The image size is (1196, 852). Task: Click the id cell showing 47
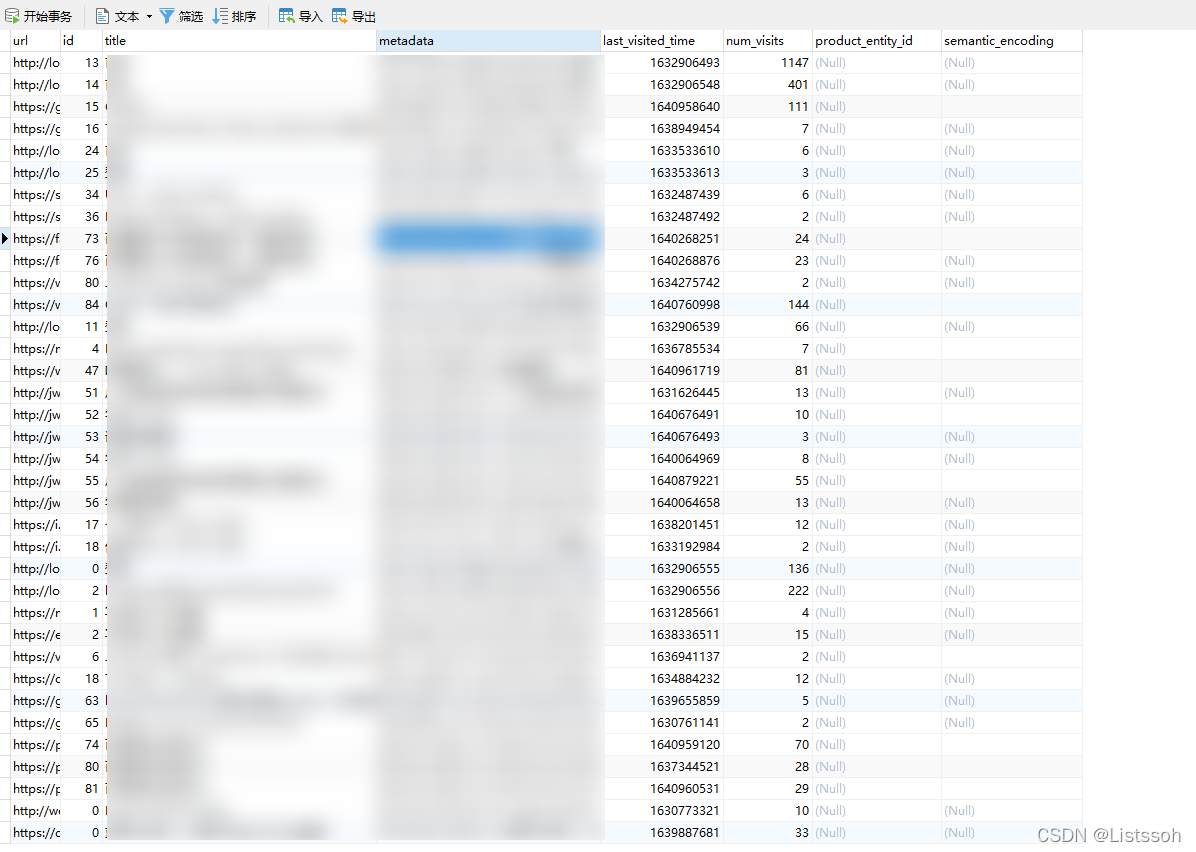click(x=82, y=371)
